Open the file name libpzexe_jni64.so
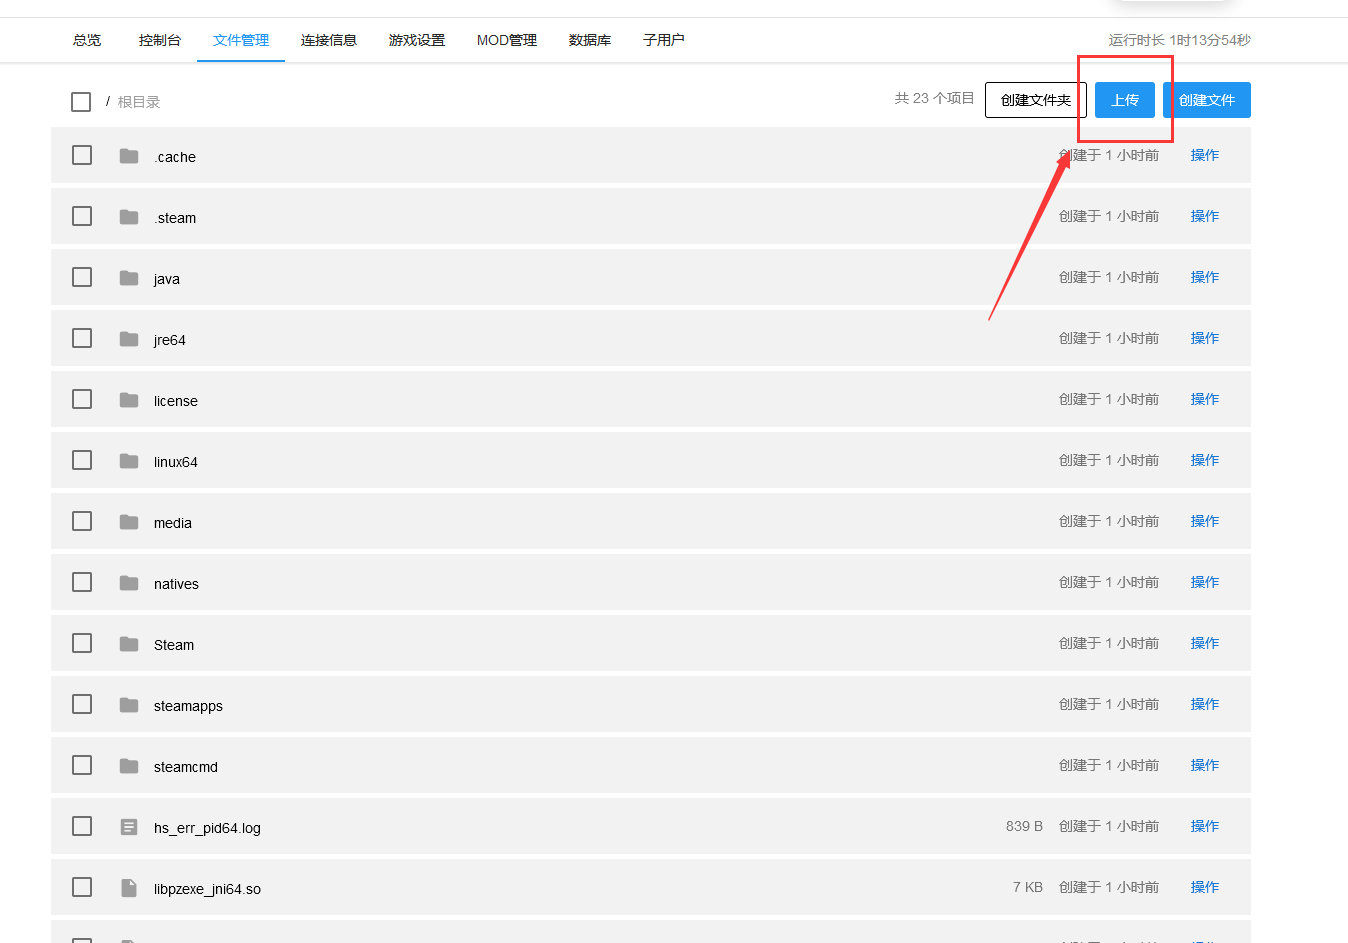1348x943 pixels. pos(207,889)
